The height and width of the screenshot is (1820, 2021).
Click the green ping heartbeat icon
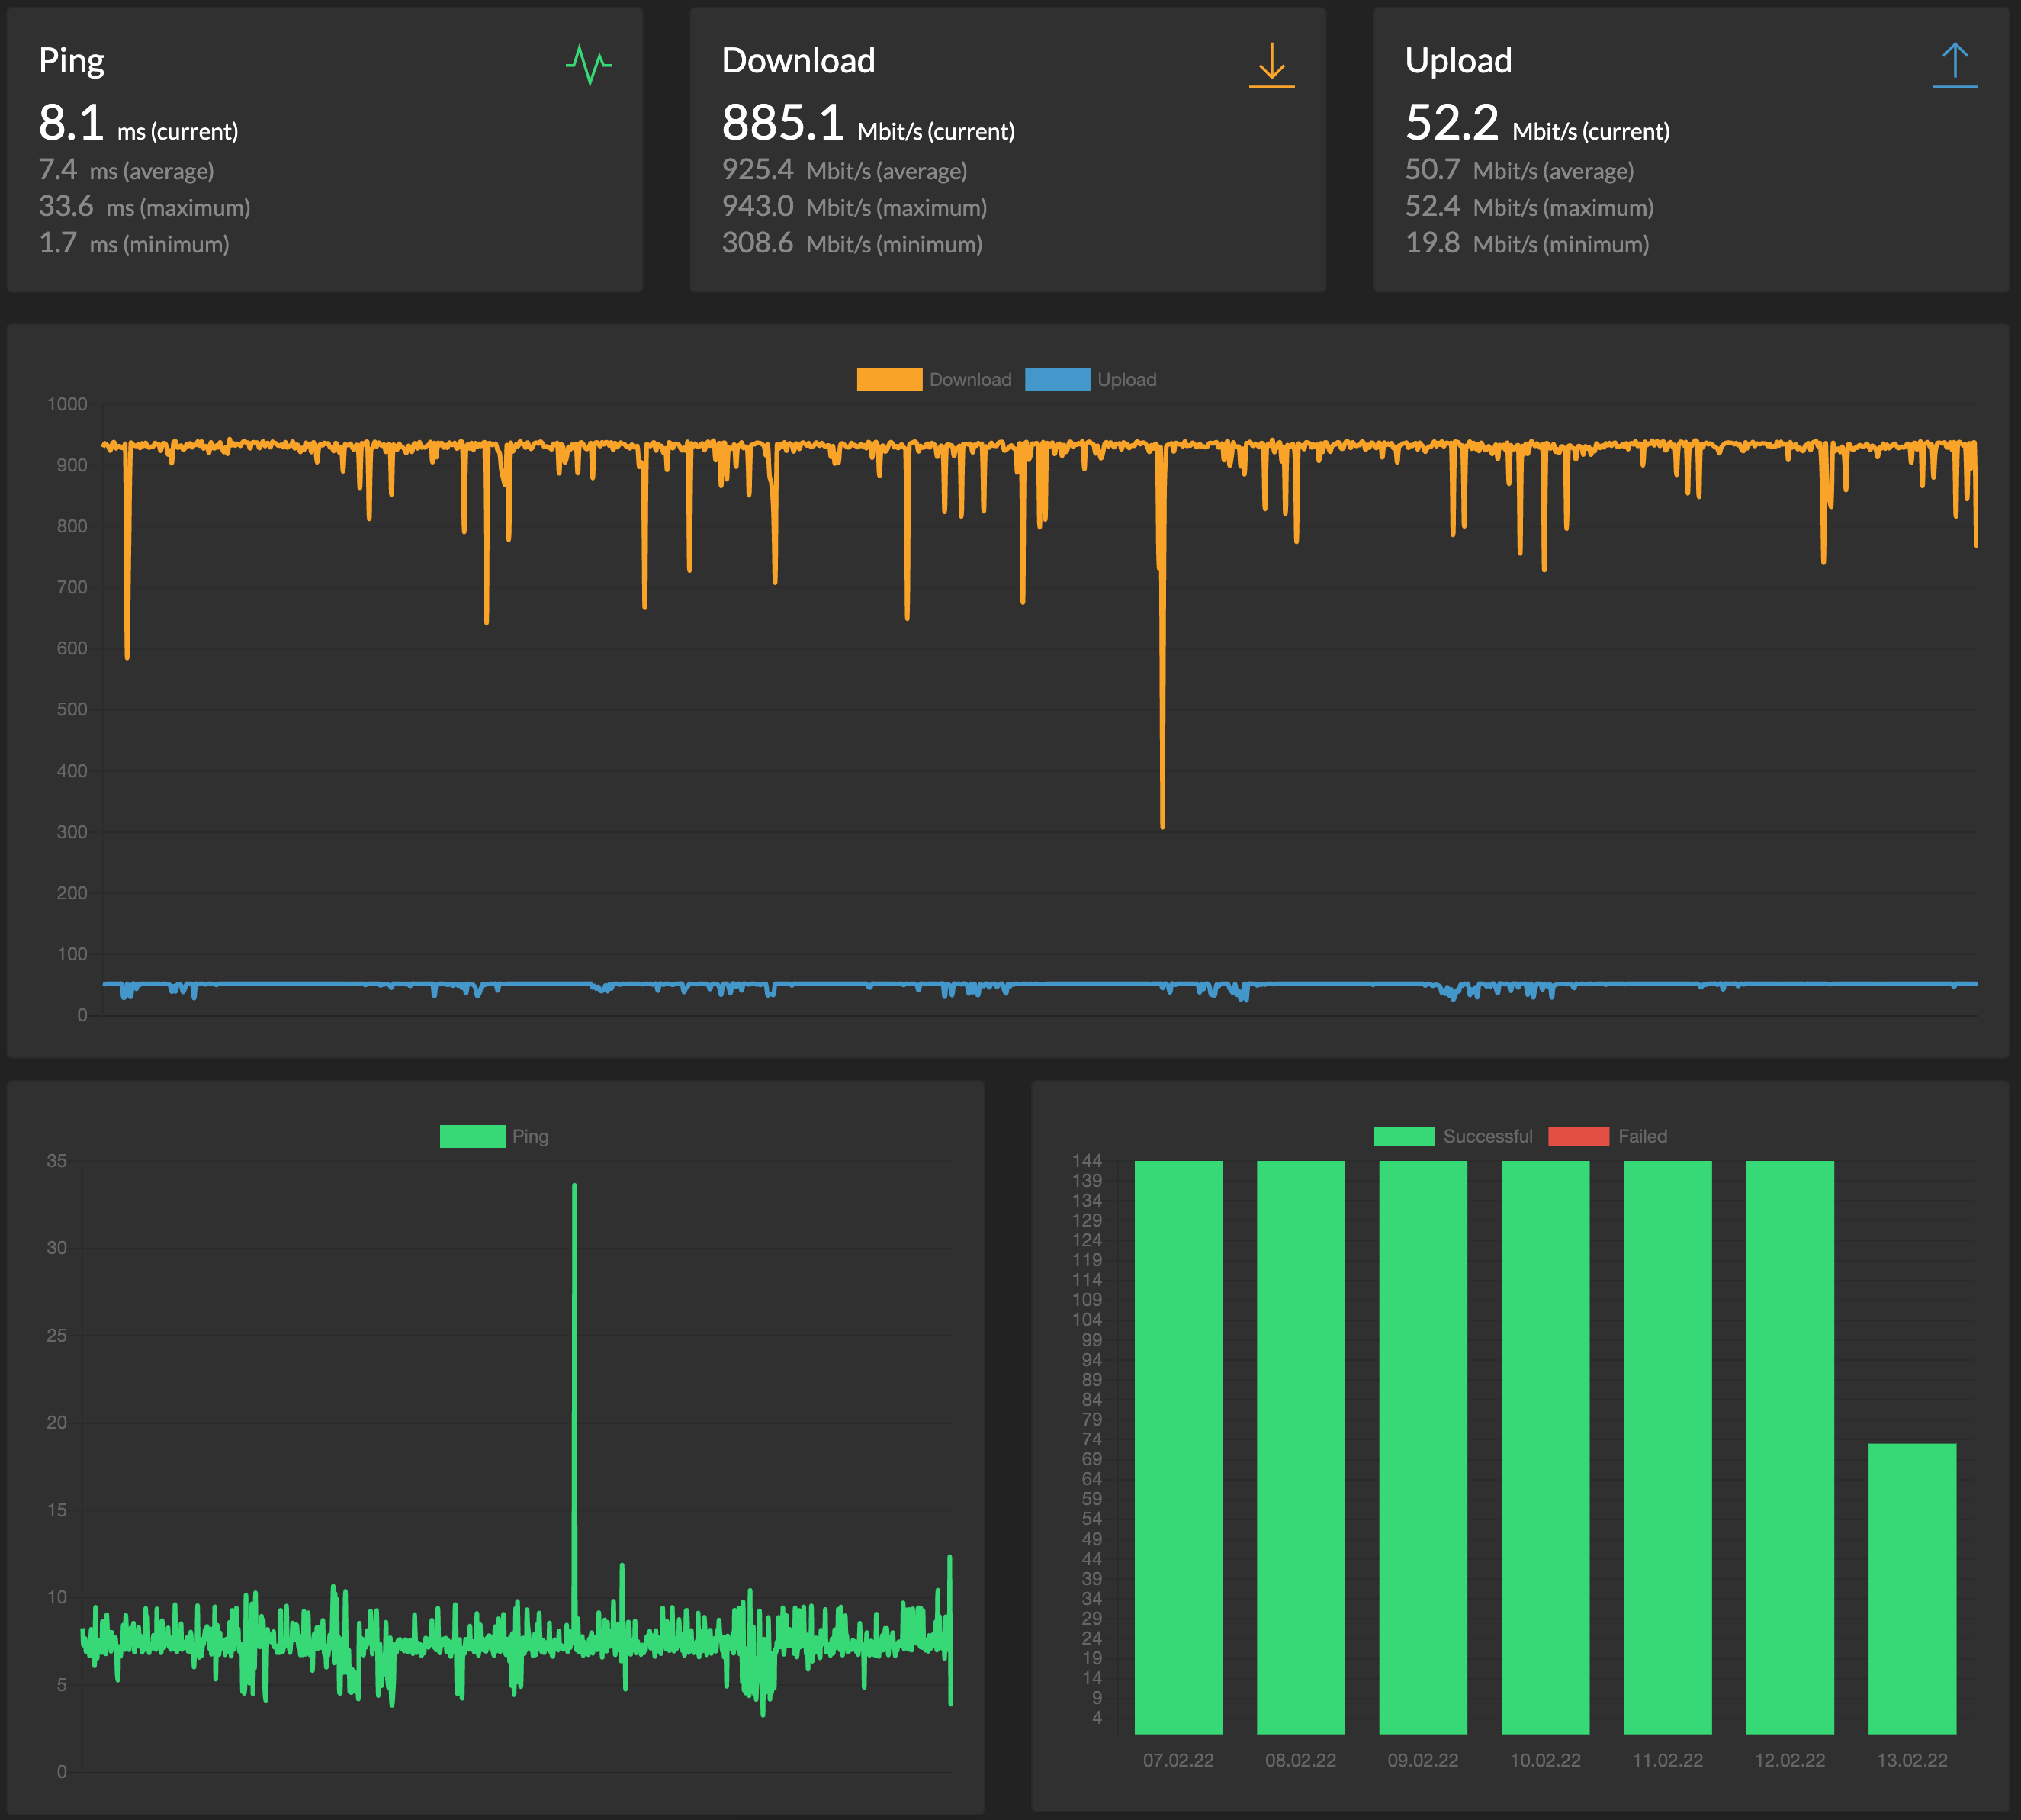[588, 65]
